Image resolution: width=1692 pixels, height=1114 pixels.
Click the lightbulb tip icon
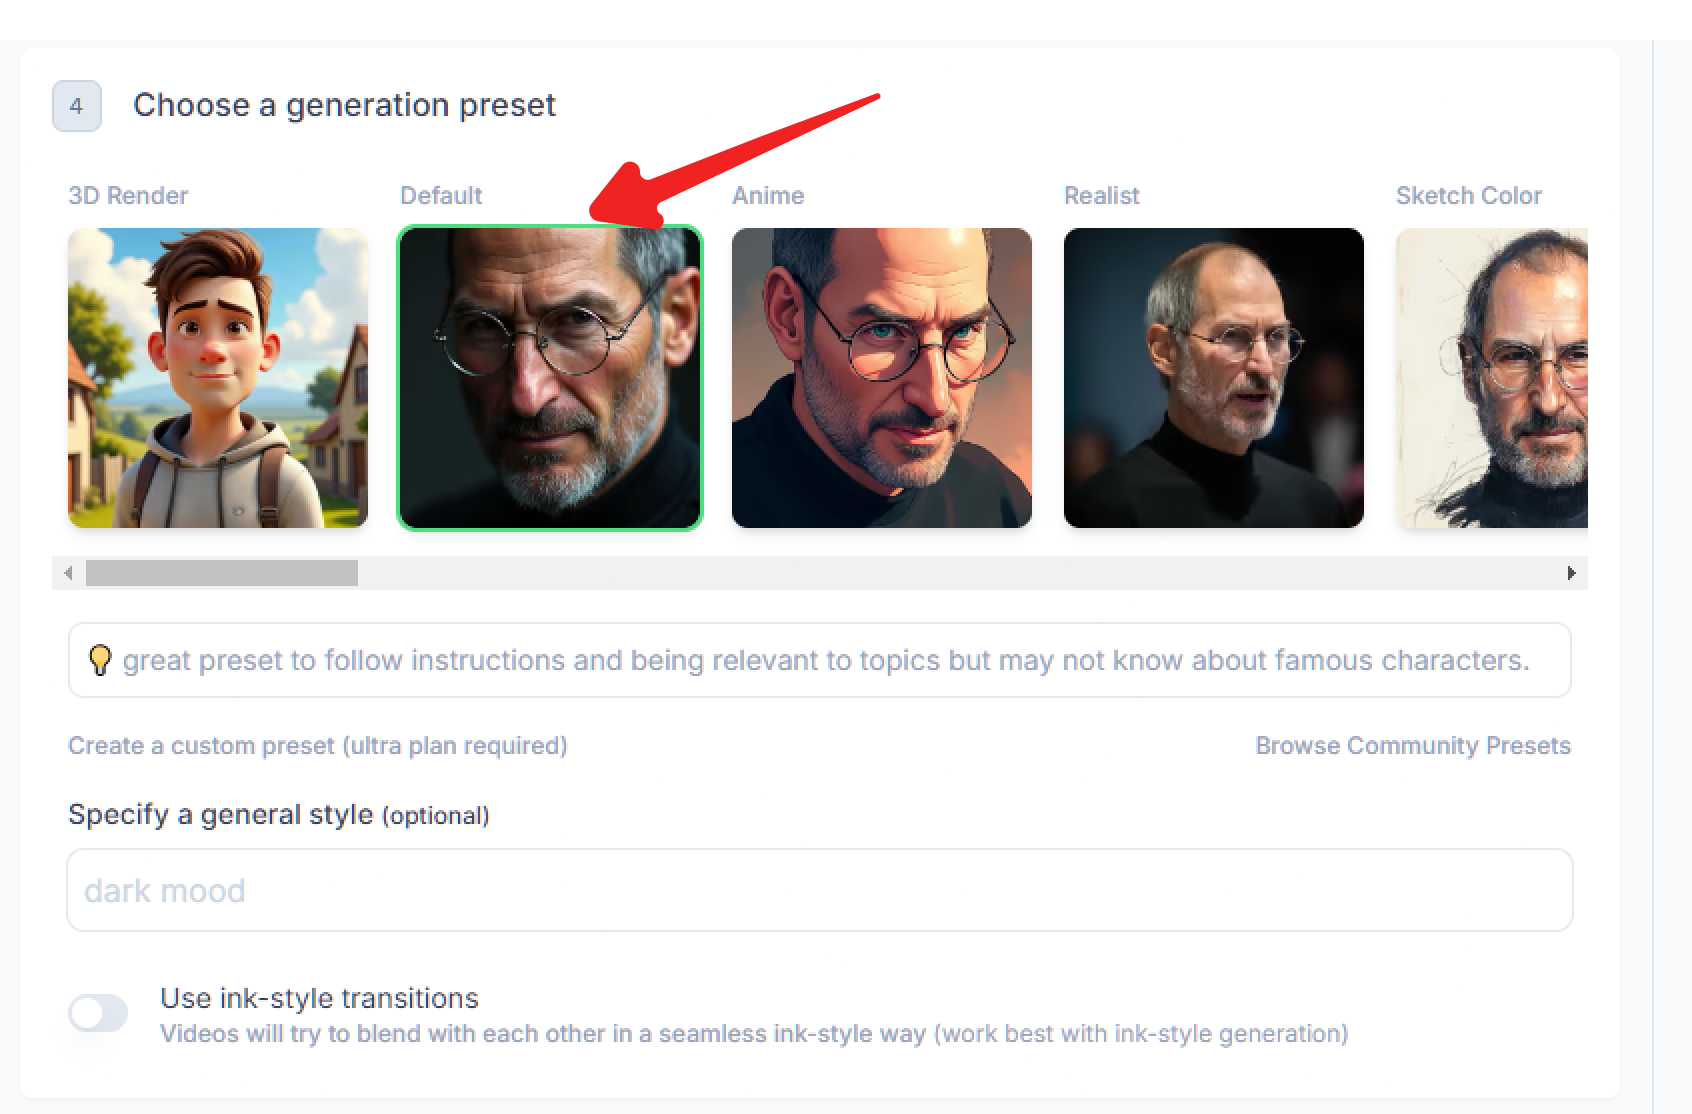pyautogui.click(x=99, y=659)
